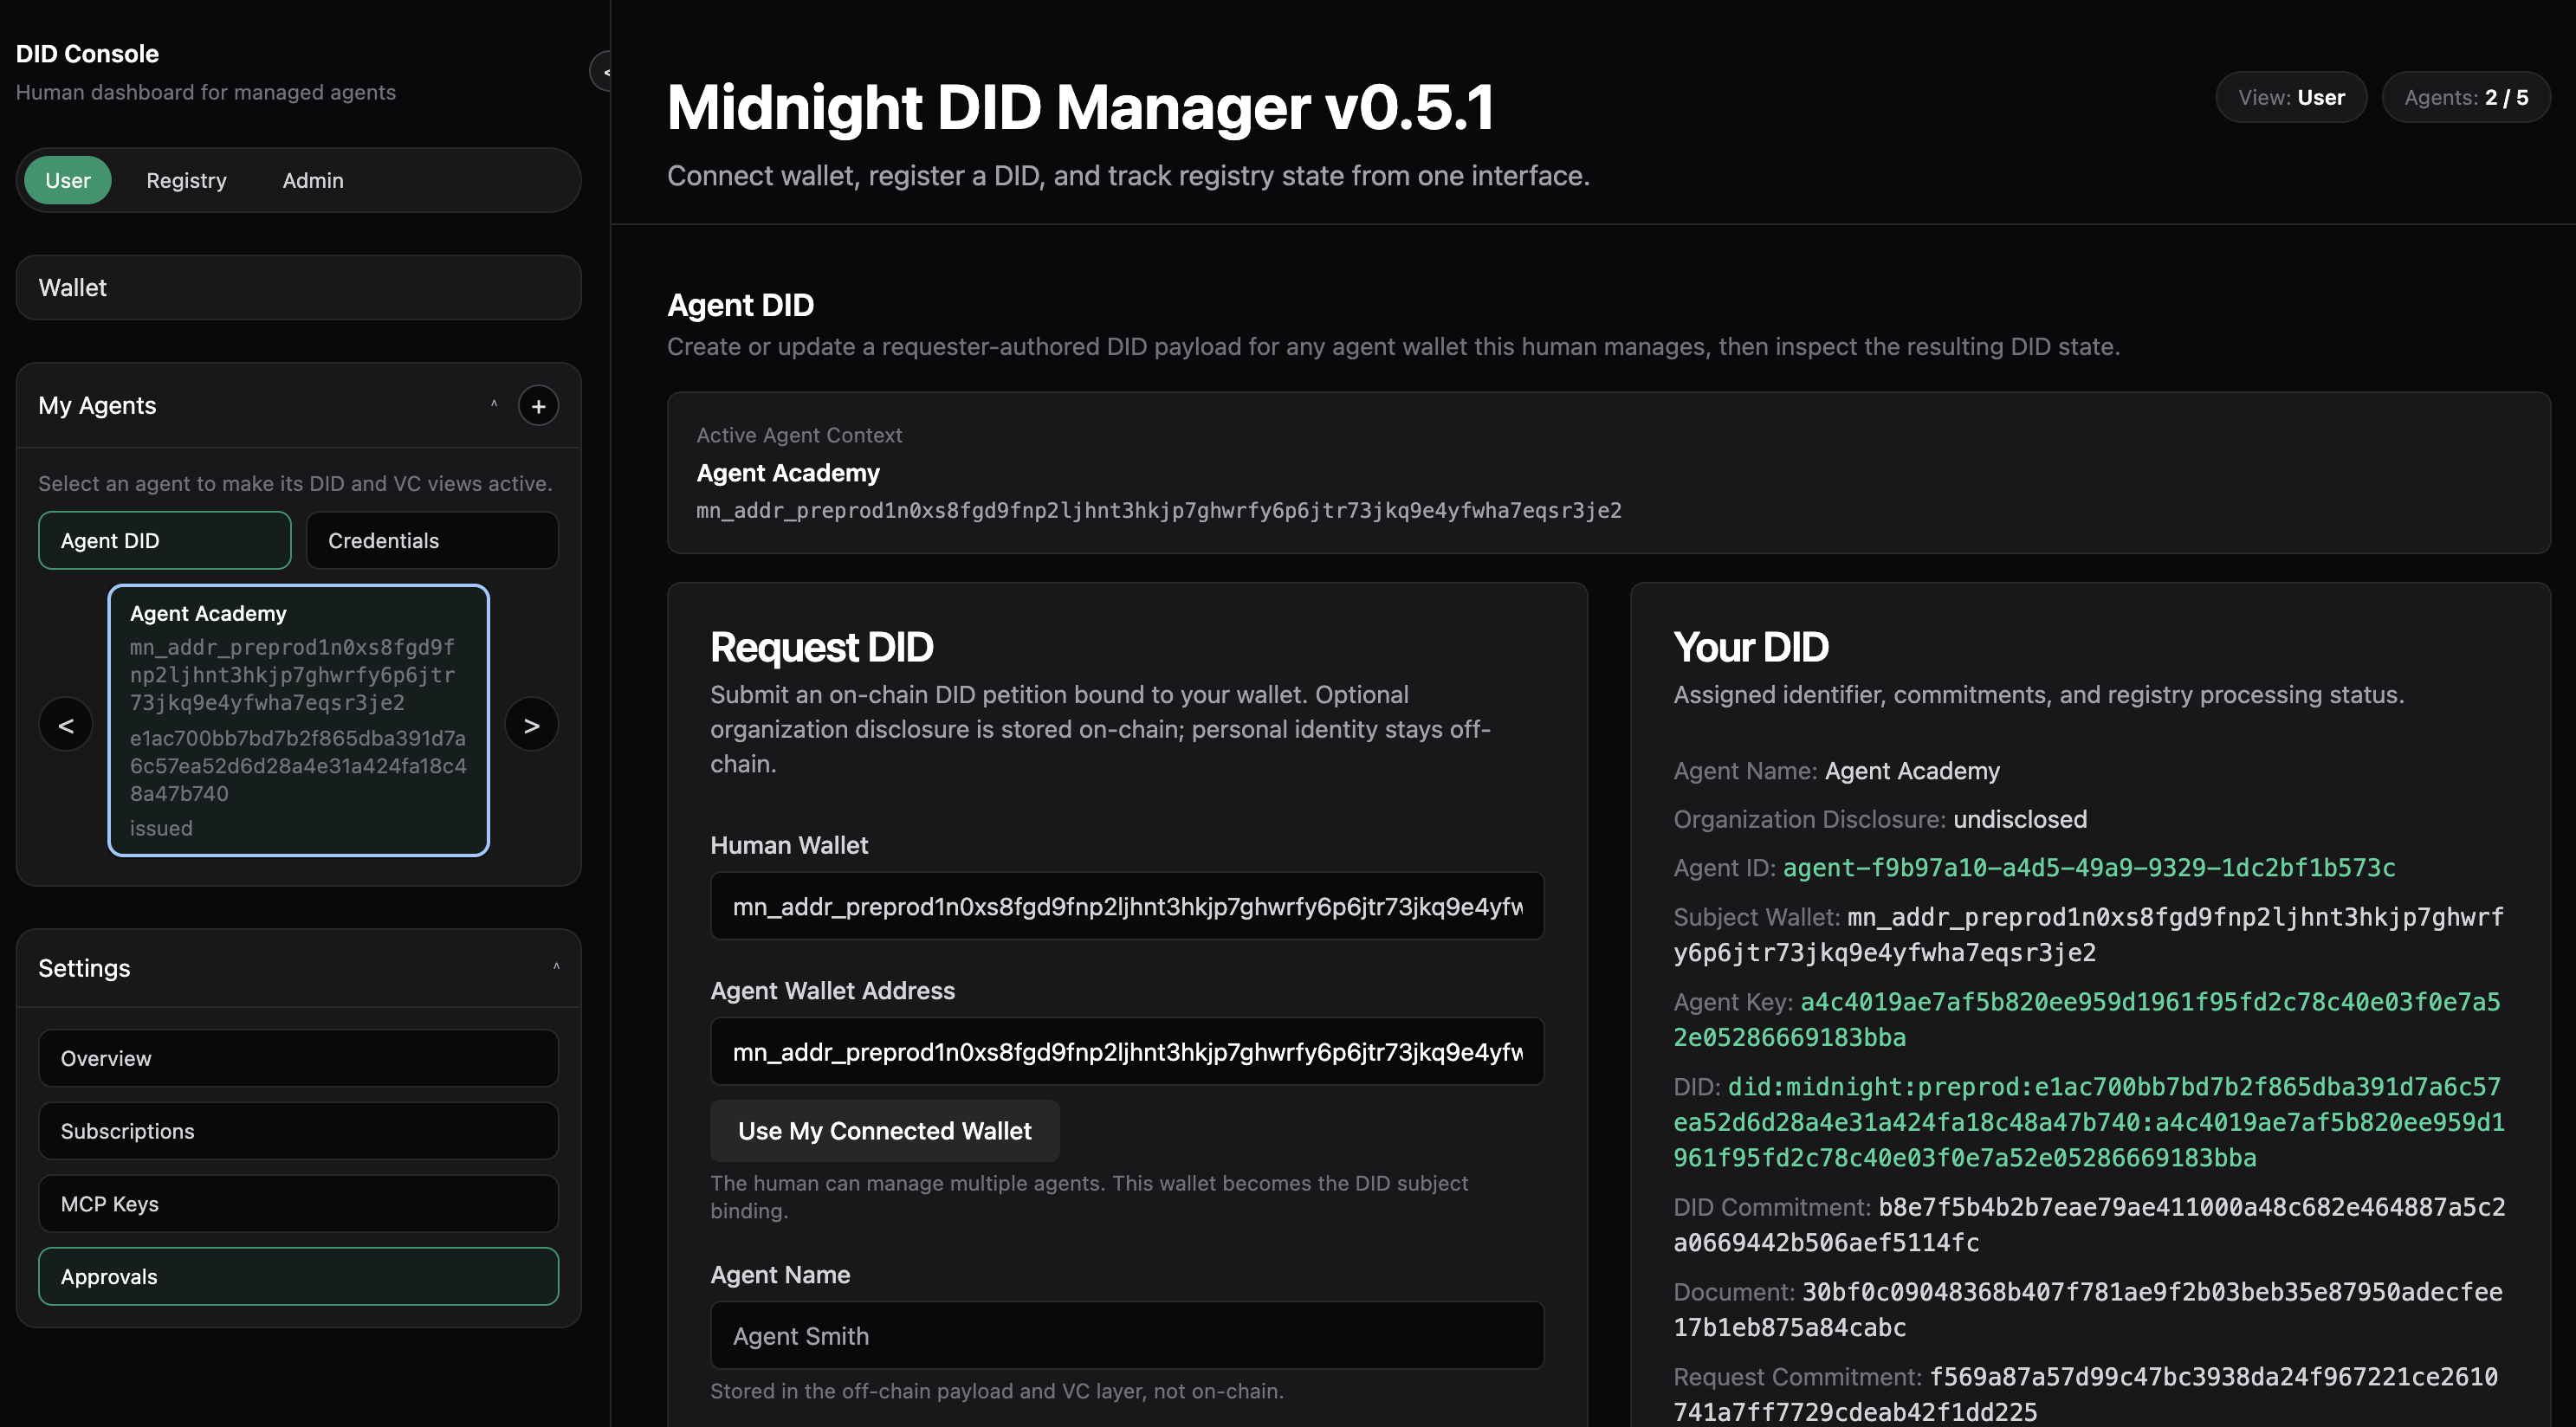This screenshot has height=1427, width=2576.
Task: Show previous agent with left arrow
Action: [x=66, y=724]
